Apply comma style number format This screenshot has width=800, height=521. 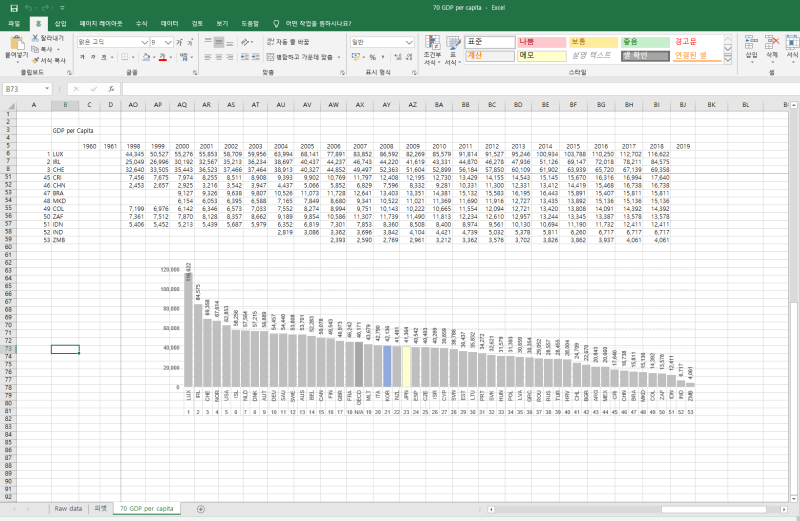point(383,57)
